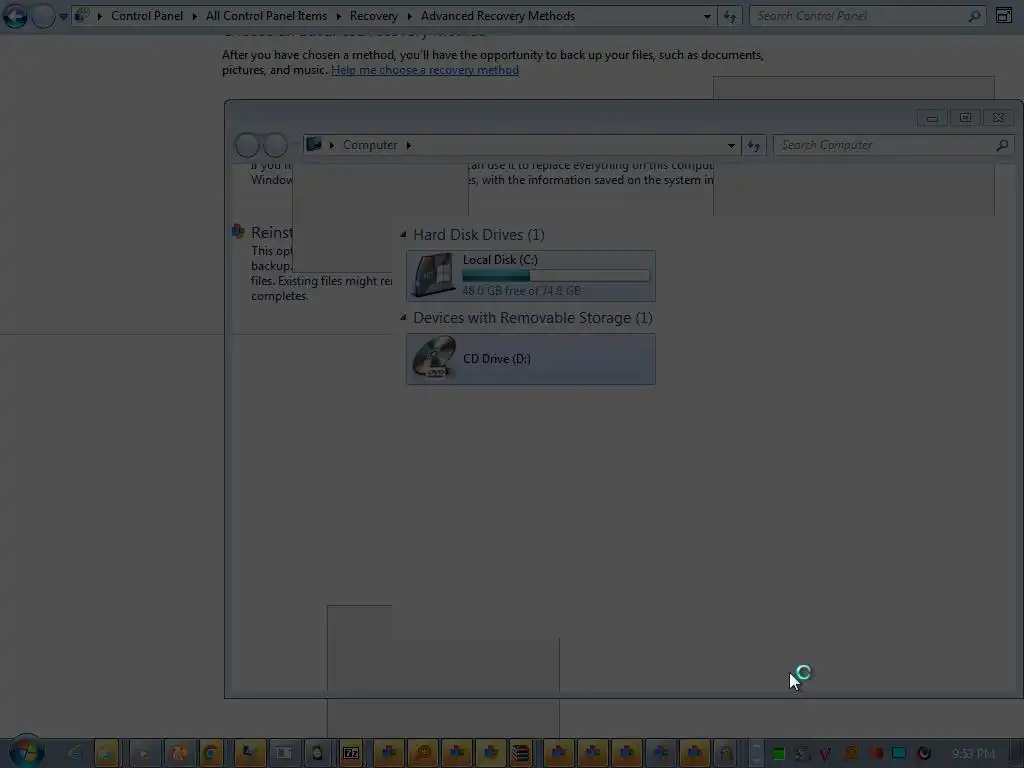Refresh the Control Panel address bar

pos(729,16)
